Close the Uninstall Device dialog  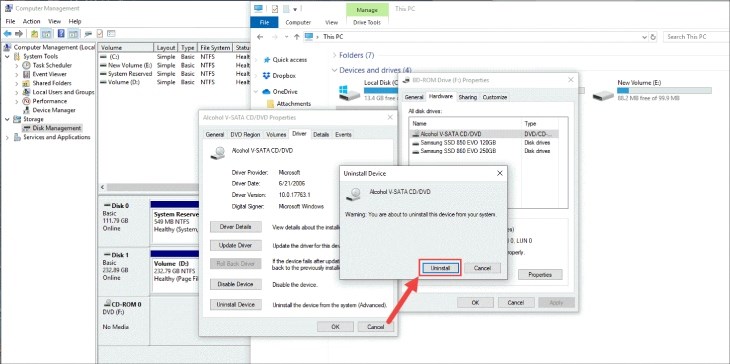(500, 173)
